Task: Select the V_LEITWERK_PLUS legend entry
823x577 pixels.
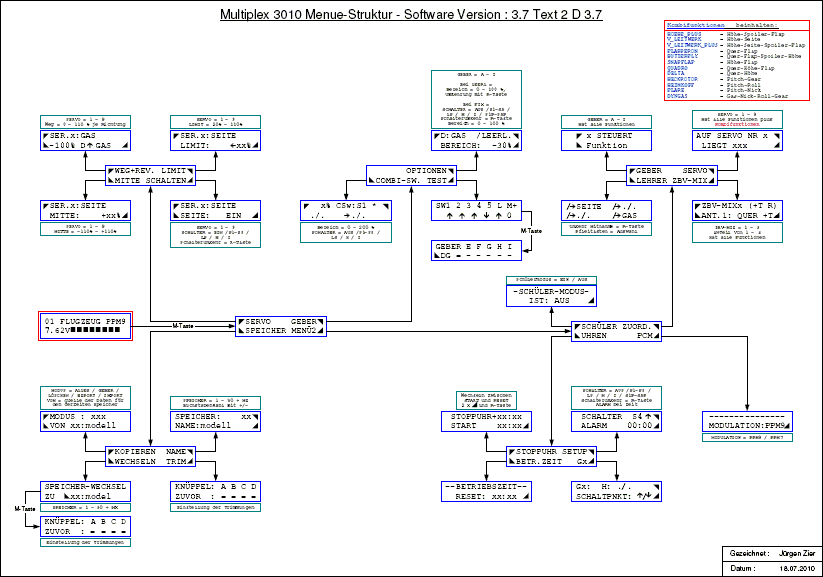Action: coord(692,45)
